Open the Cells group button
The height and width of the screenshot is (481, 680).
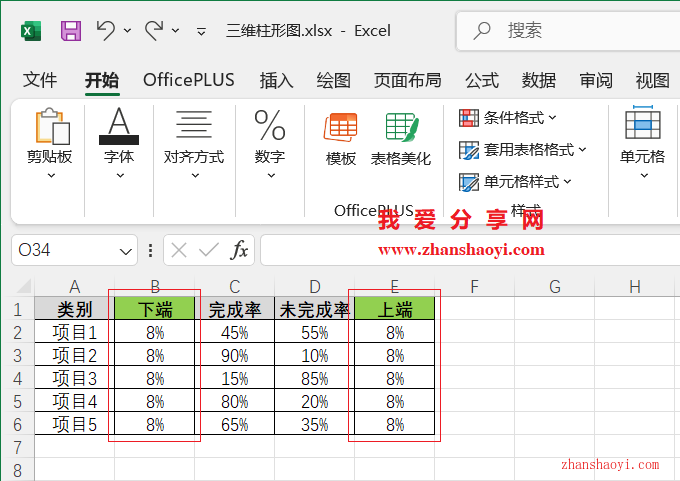pyautogui.click(x=642, y=138)
